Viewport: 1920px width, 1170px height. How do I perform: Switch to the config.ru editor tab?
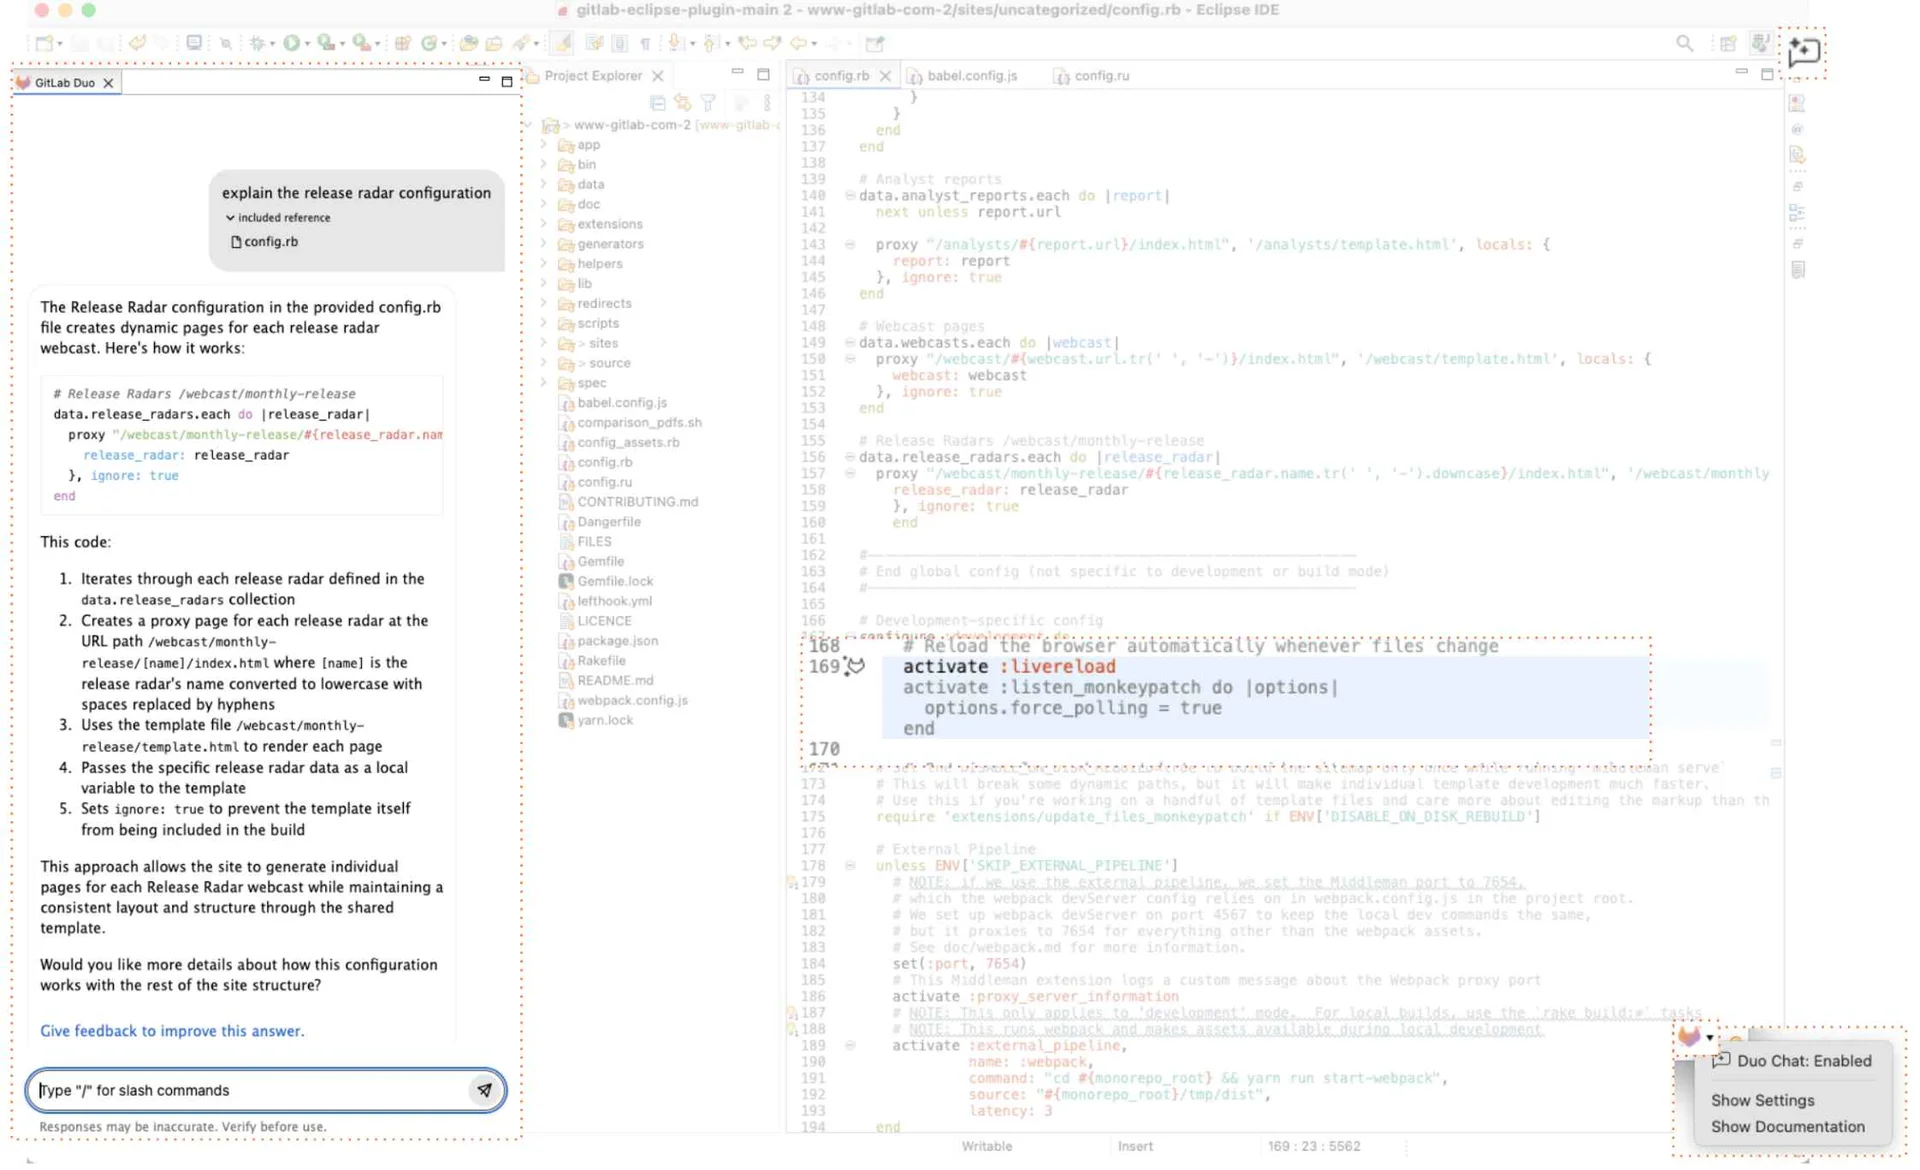coord(1100,75)
